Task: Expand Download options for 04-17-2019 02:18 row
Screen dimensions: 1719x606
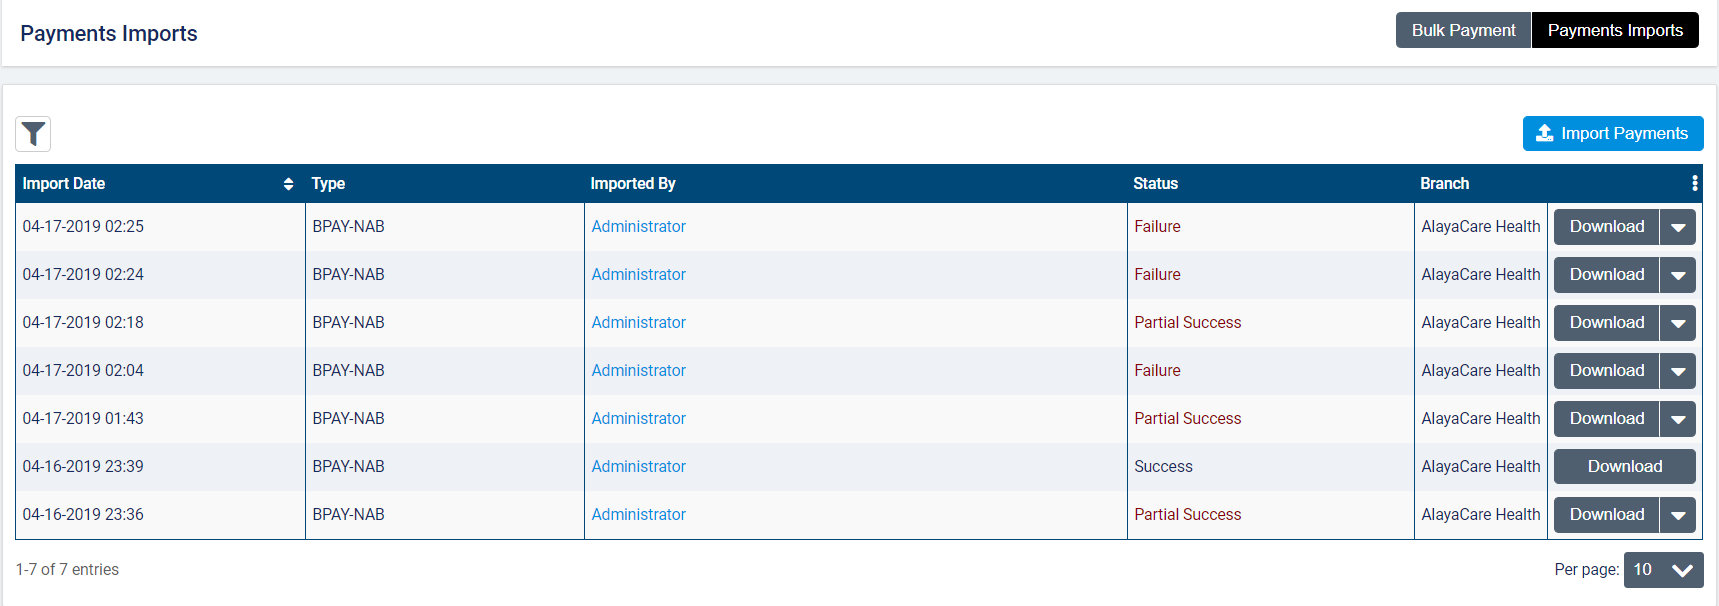Action: (1677, 323)
